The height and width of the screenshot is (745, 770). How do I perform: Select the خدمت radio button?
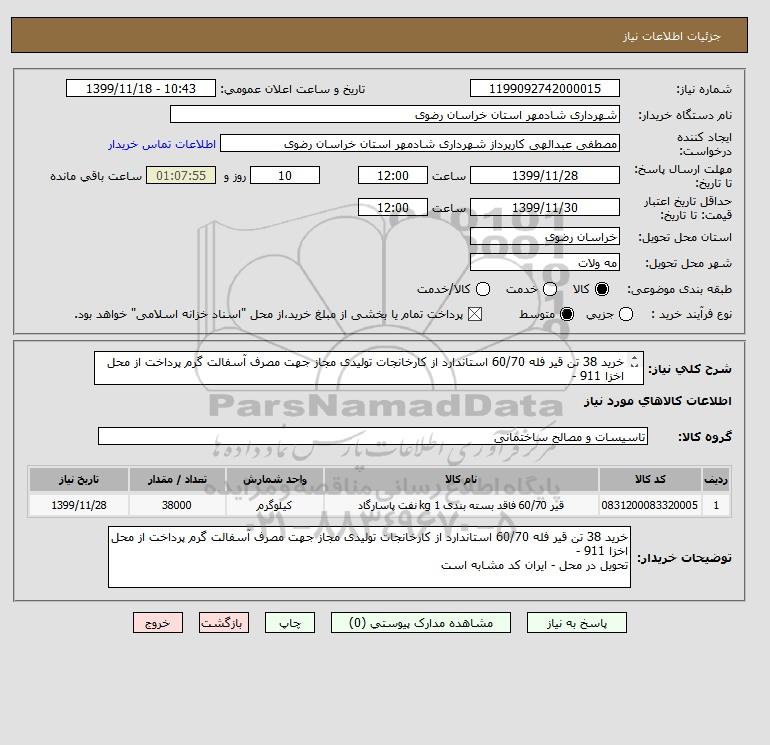550,289
